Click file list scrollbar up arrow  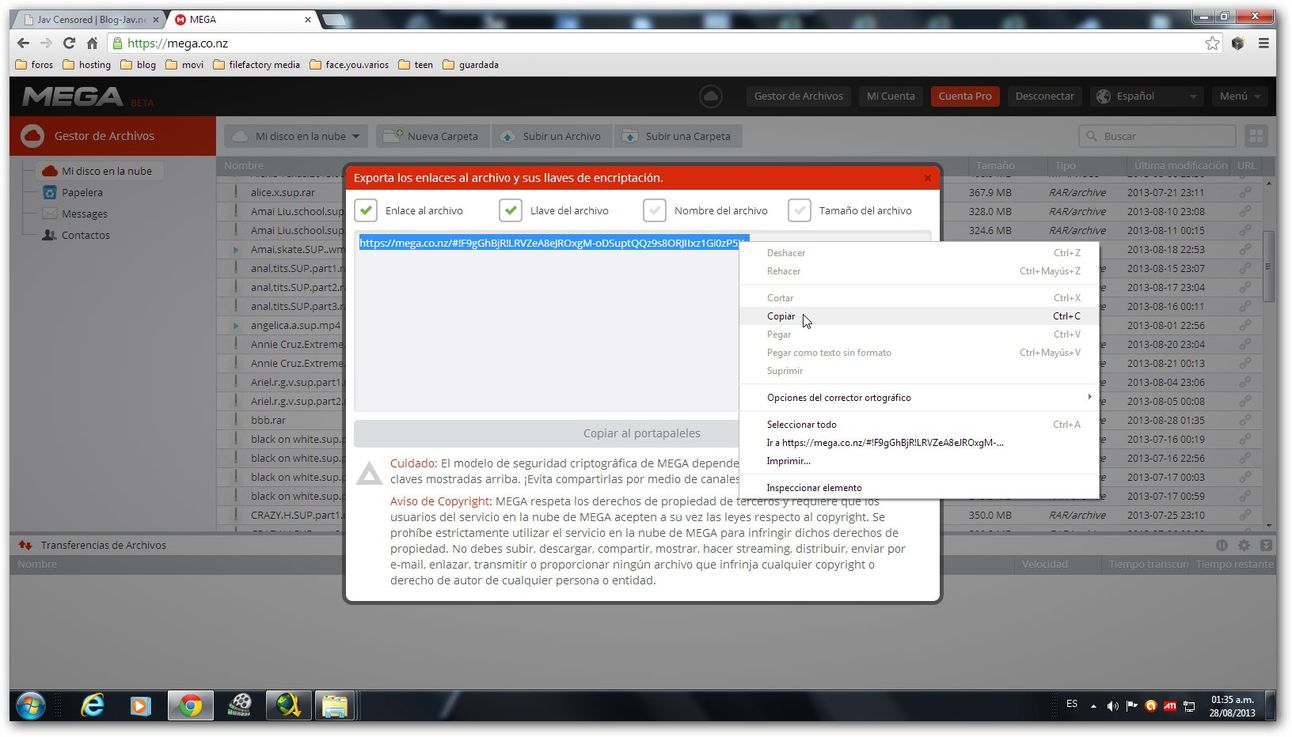click(1269, 183)
